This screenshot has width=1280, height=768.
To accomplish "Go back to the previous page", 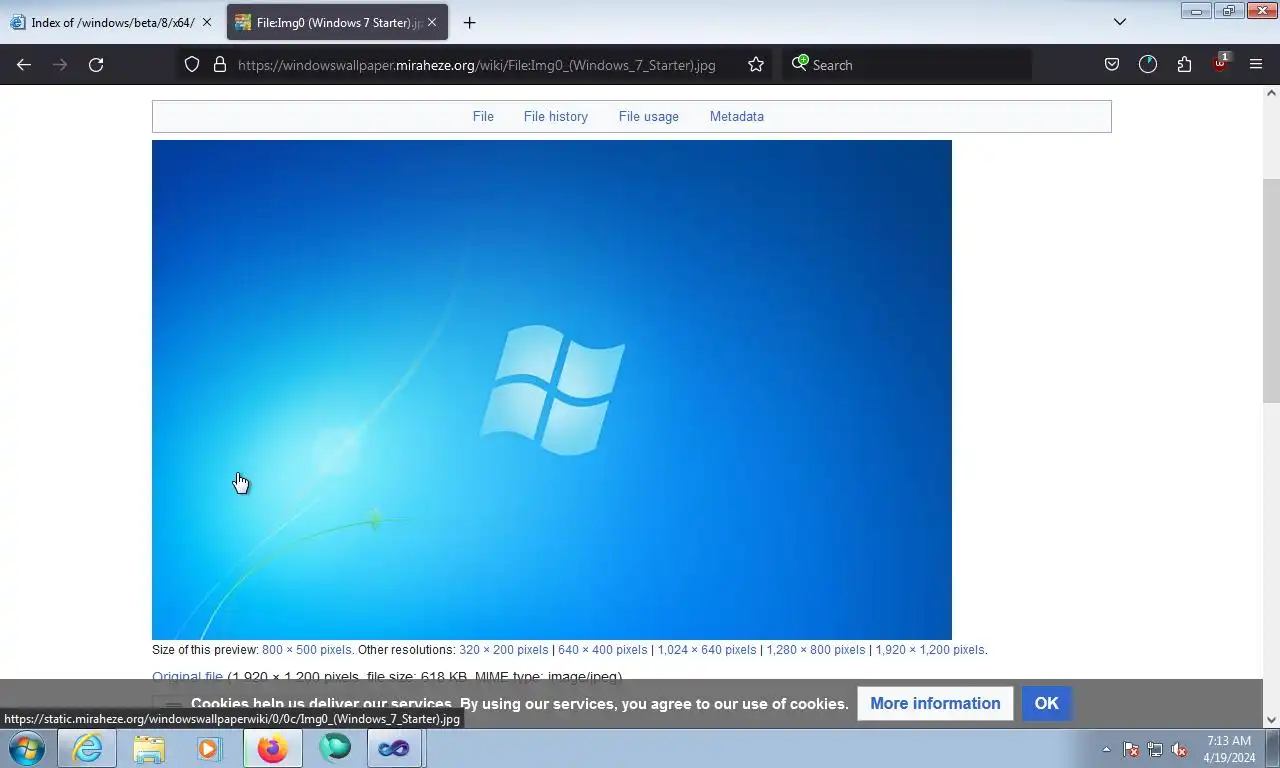I will click(24, 65).
